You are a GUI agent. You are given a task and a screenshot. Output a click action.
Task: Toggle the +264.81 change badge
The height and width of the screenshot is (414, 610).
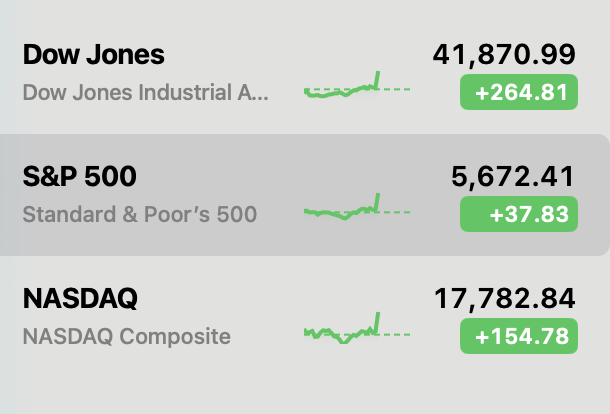(518, 94)
